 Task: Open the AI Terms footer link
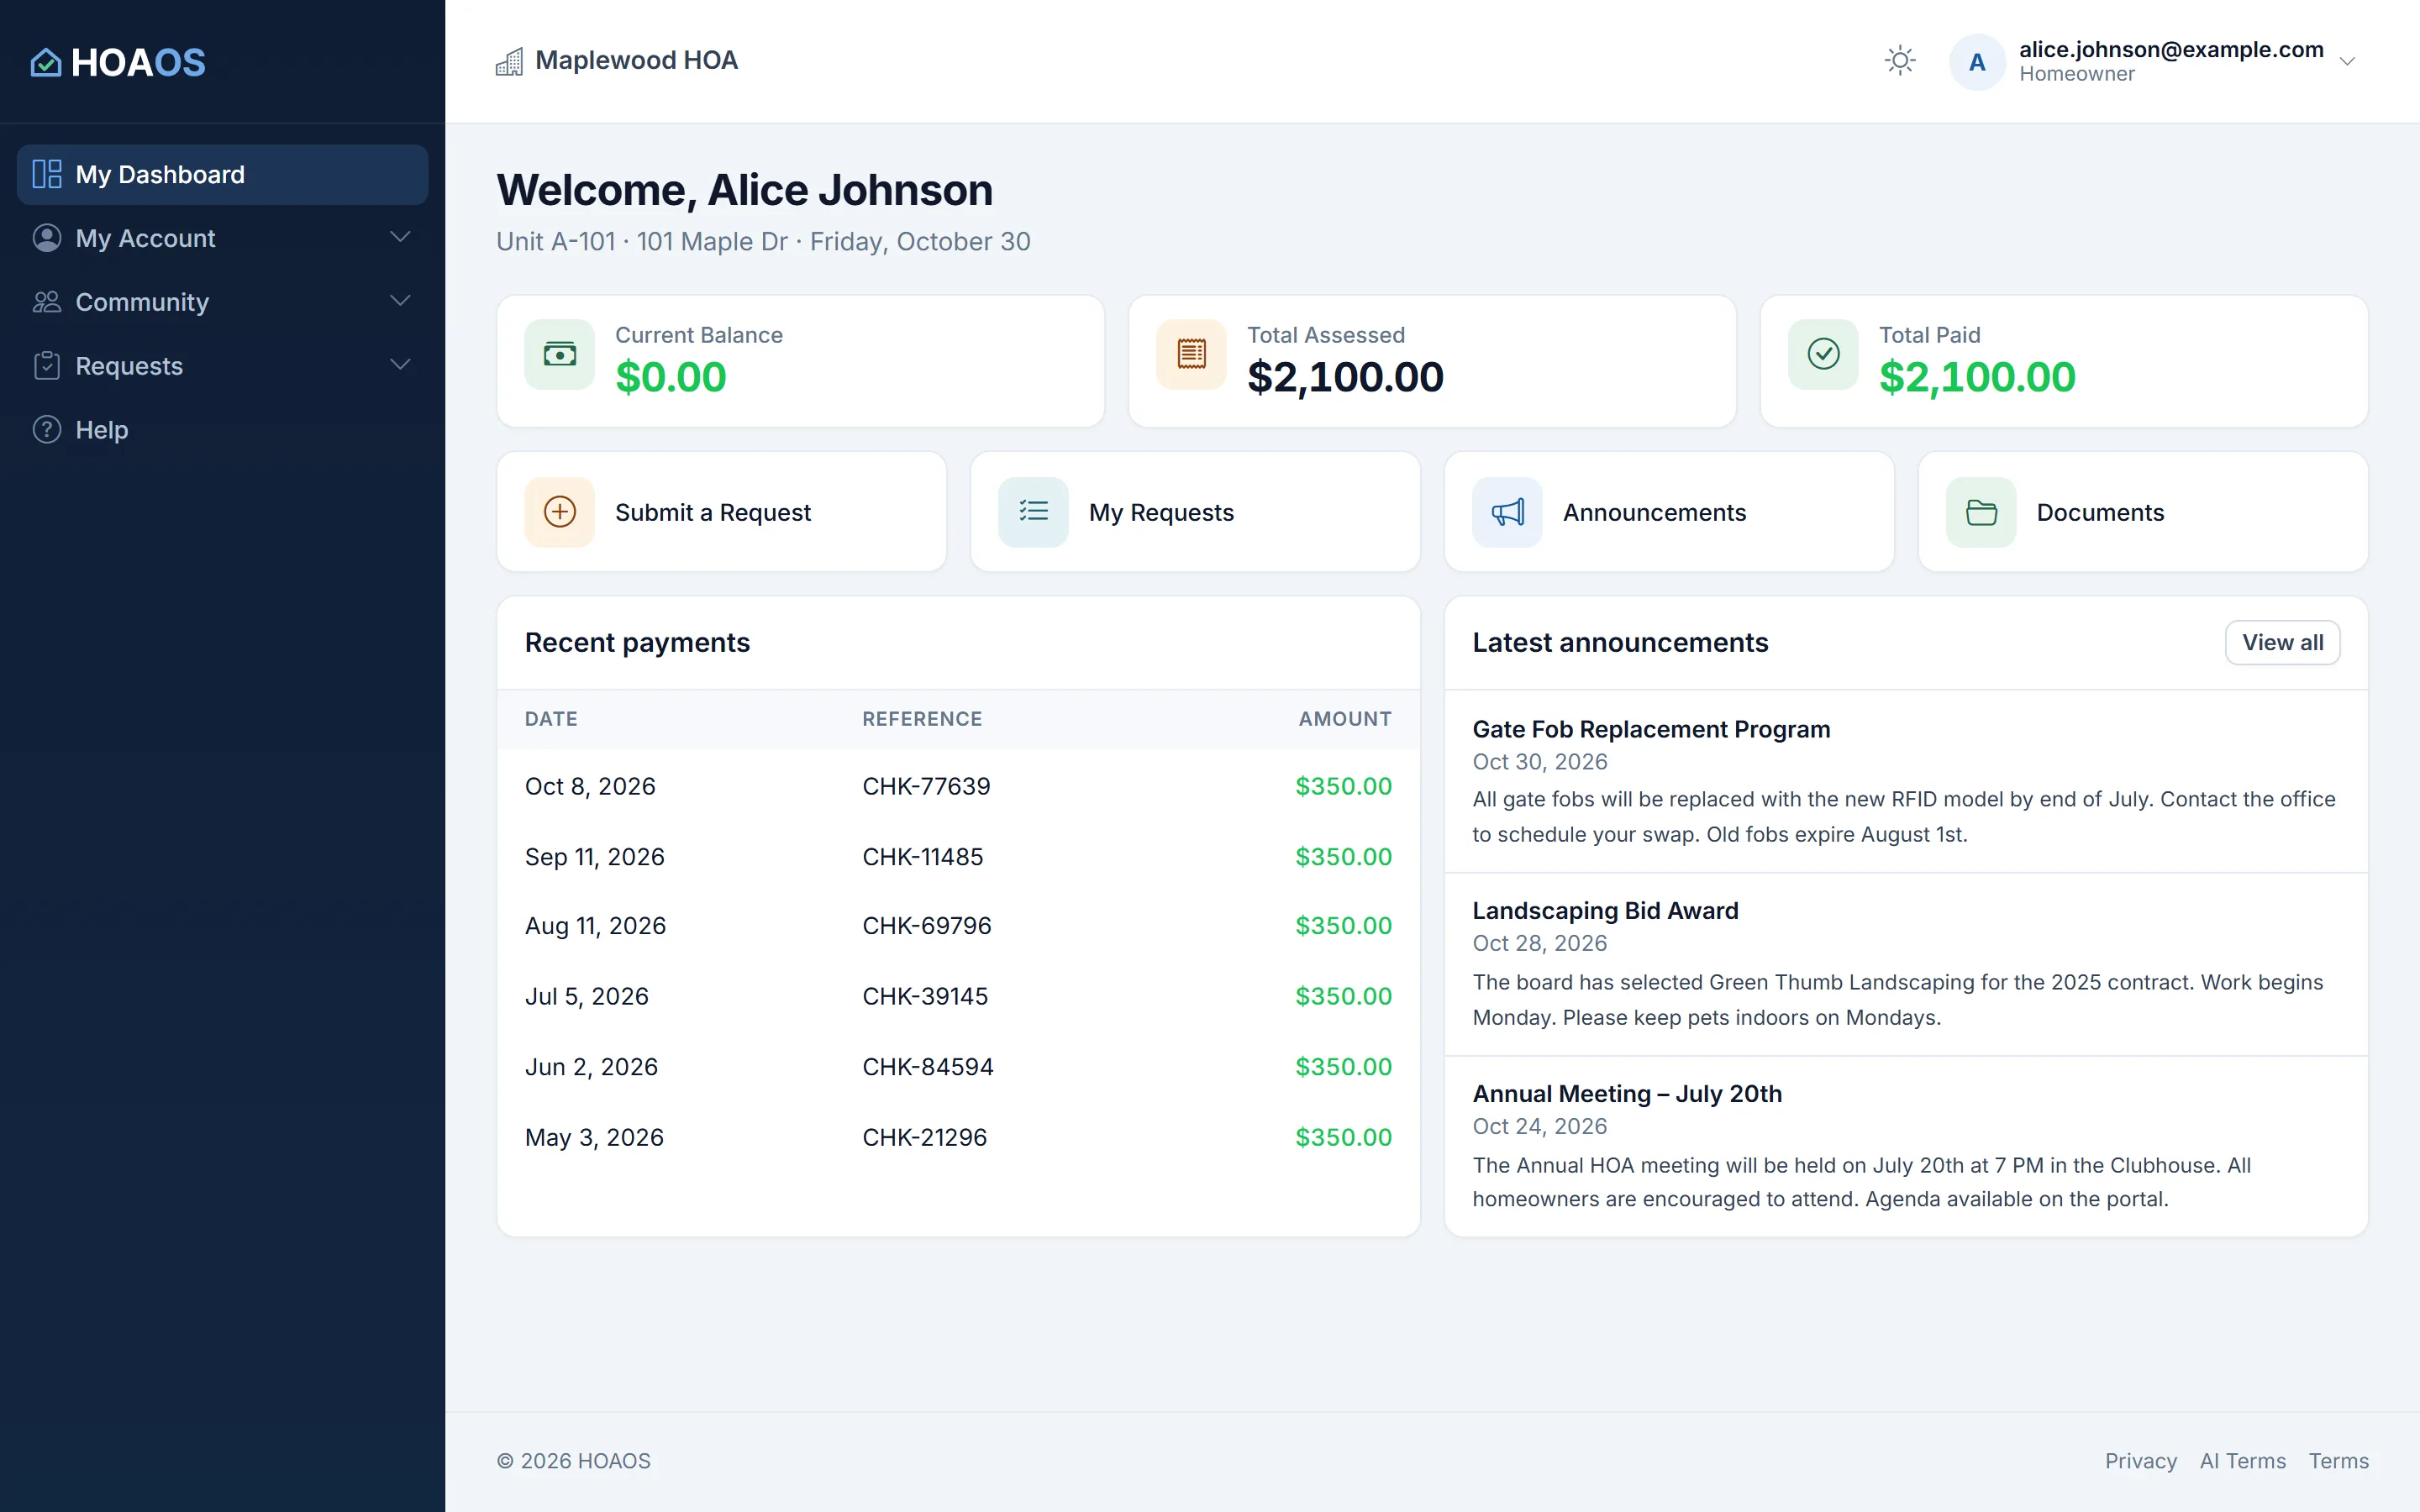pos(2243,1461)
